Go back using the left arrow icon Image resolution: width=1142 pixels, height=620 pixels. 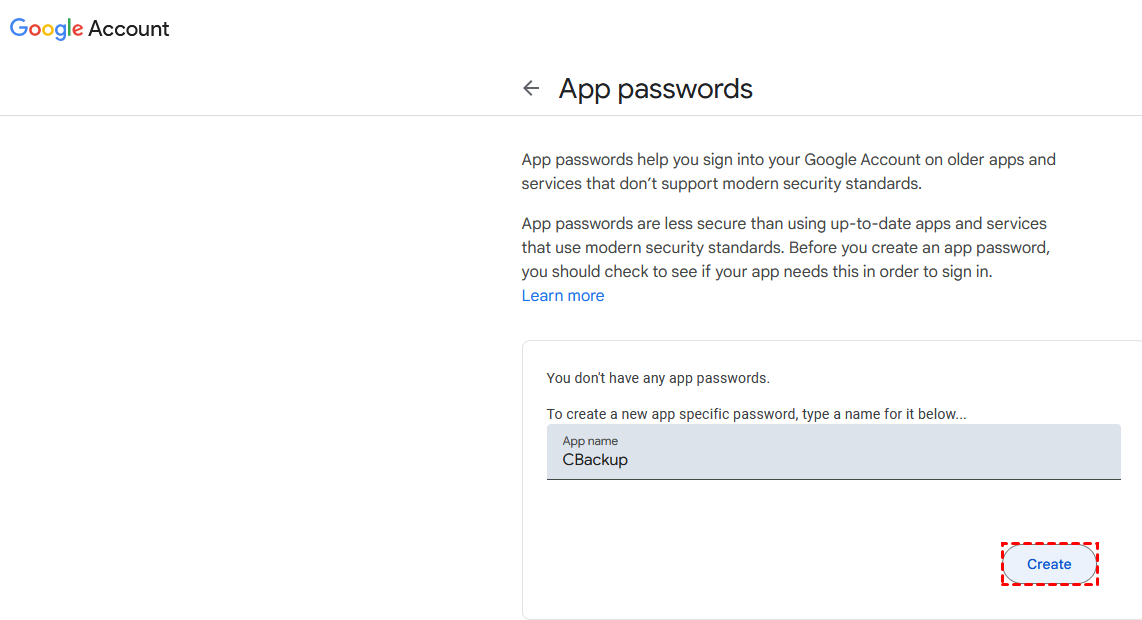[x=531, y=88]
